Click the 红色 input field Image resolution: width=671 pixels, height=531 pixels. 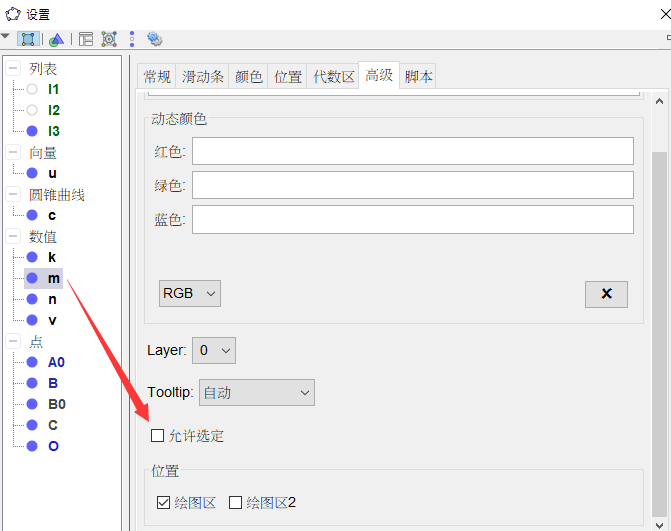(413, 151)
